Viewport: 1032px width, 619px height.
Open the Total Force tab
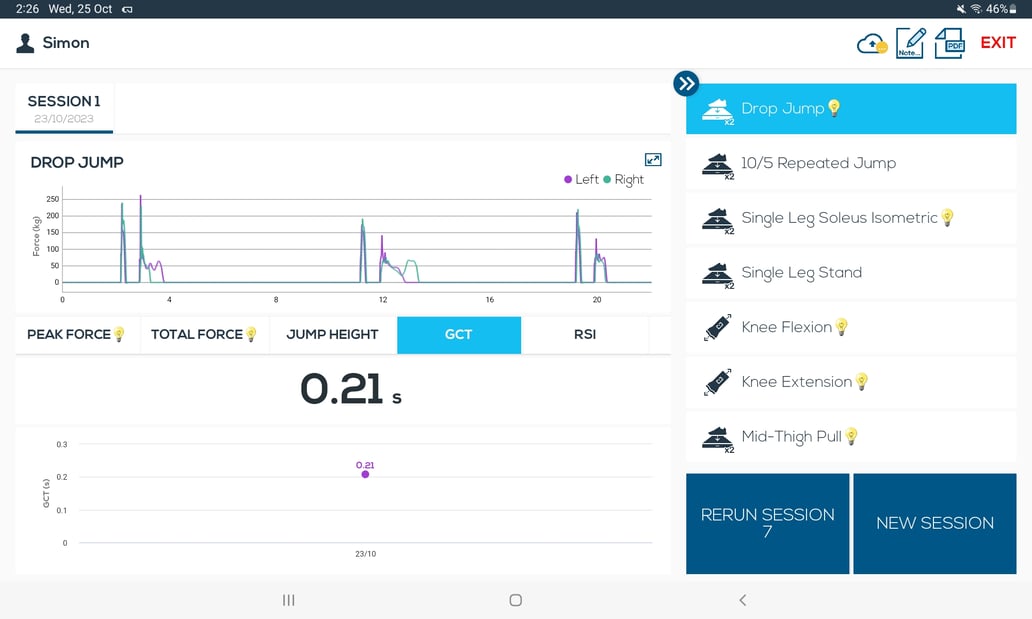(204, 335)
